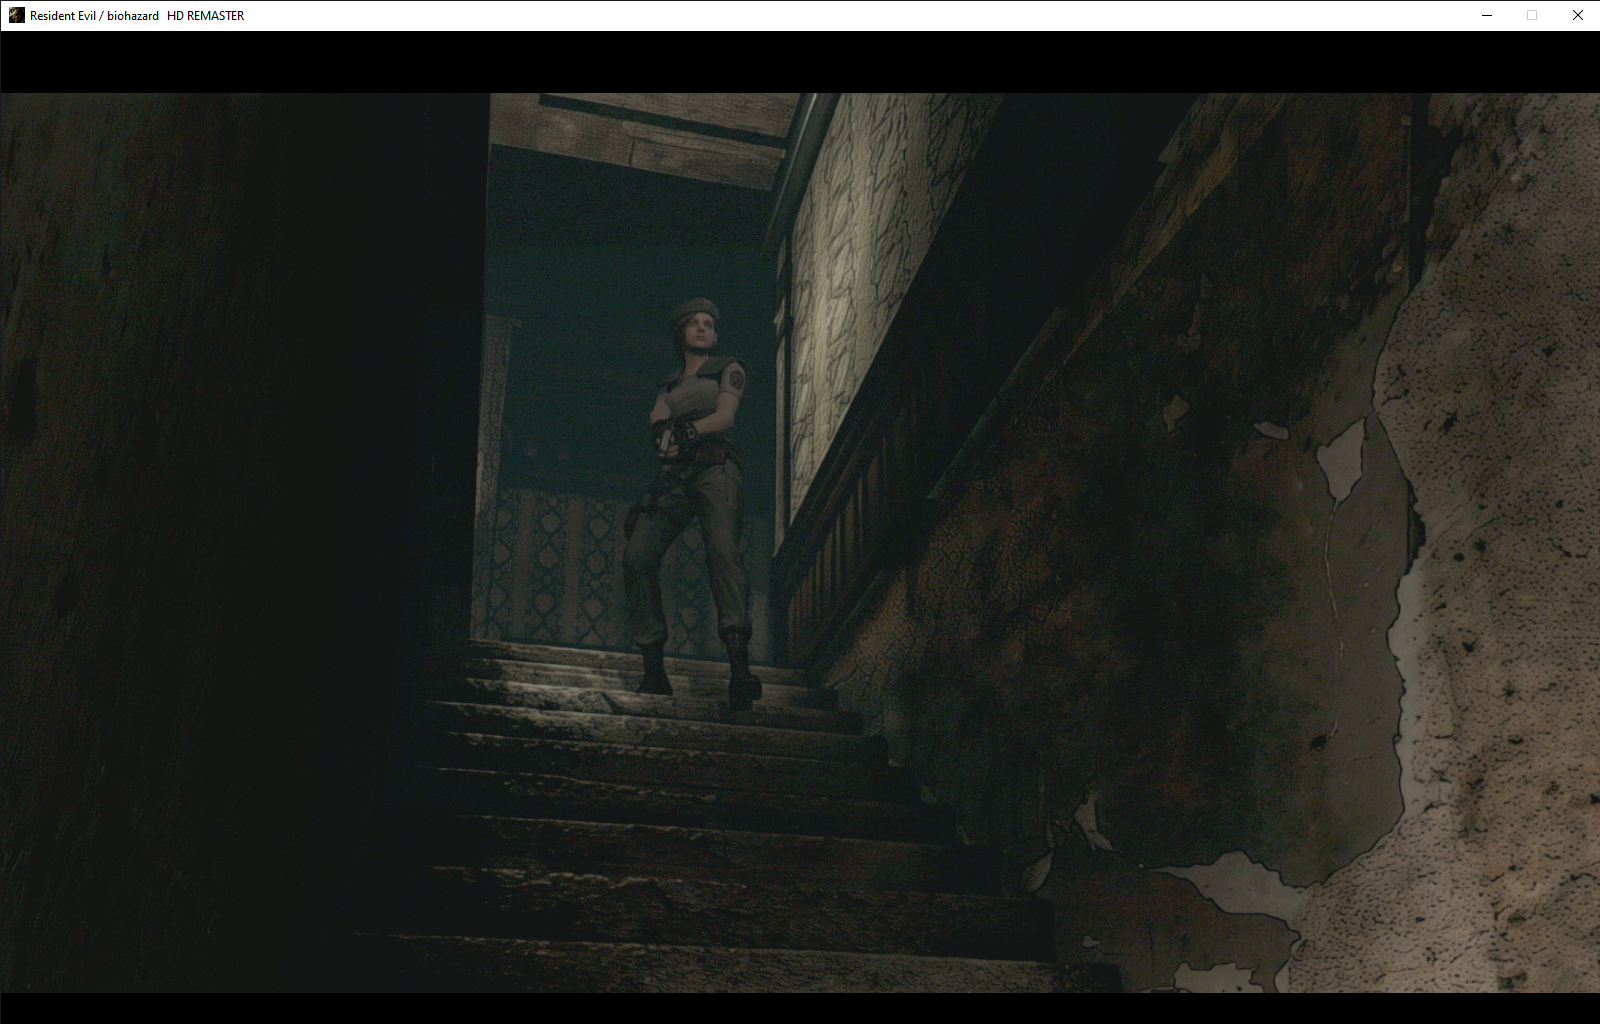
Task: Close the Resident Evil HD REMASTER window
Action: (1577, 15)
